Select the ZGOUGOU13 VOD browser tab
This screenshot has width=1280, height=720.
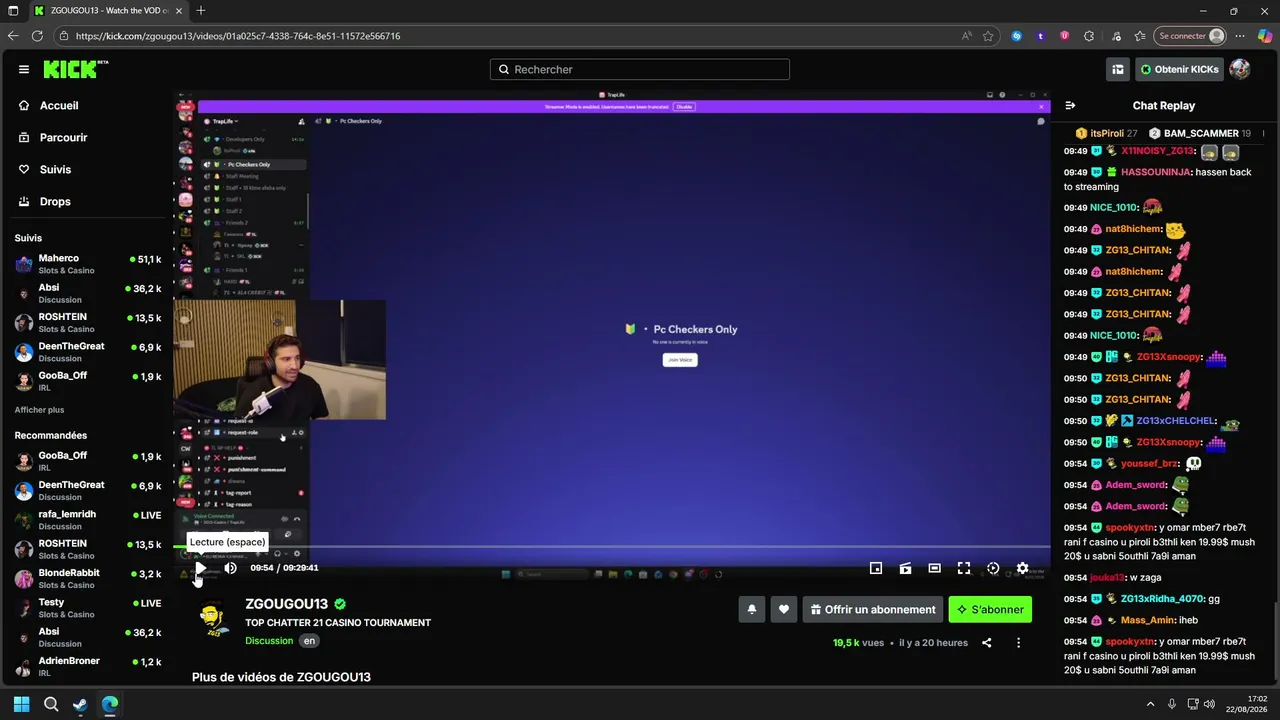tap(107, 11)
